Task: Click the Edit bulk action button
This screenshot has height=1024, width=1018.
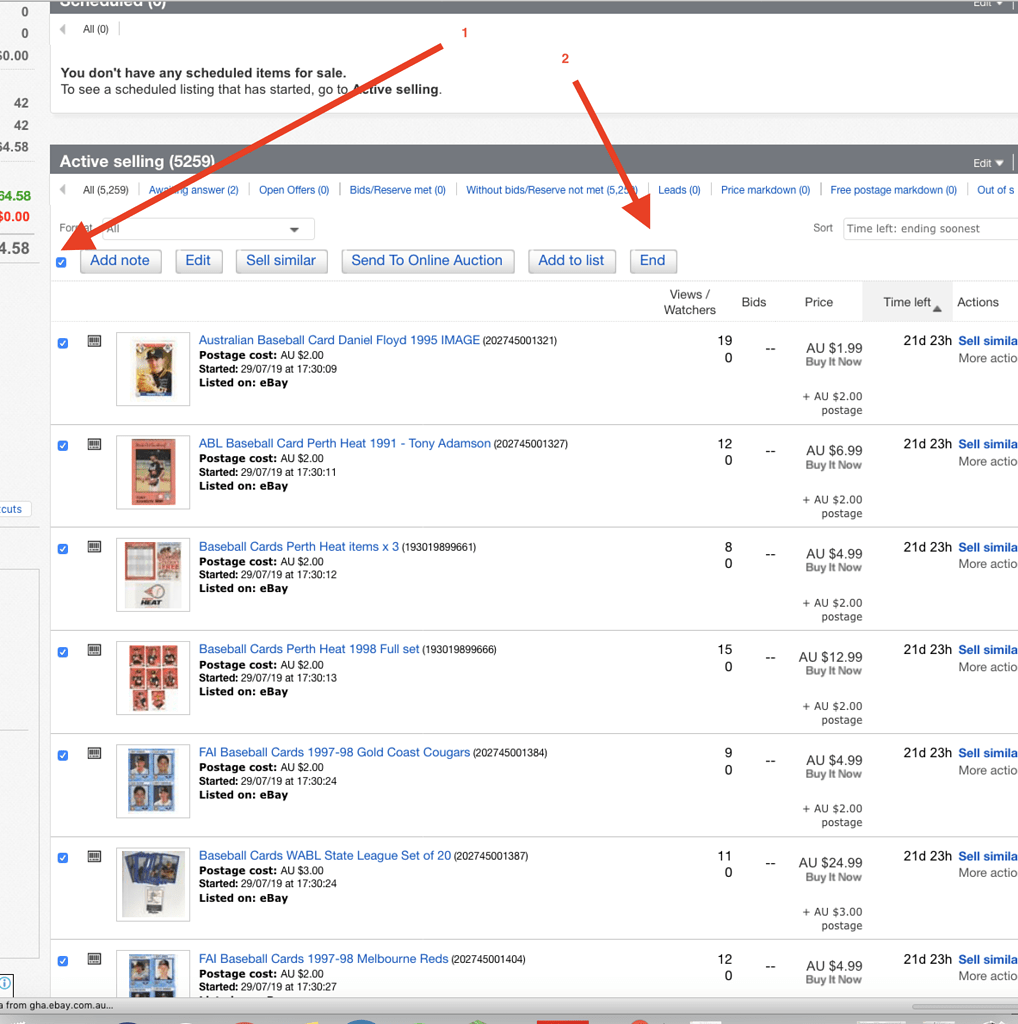Action: [199, 261]
